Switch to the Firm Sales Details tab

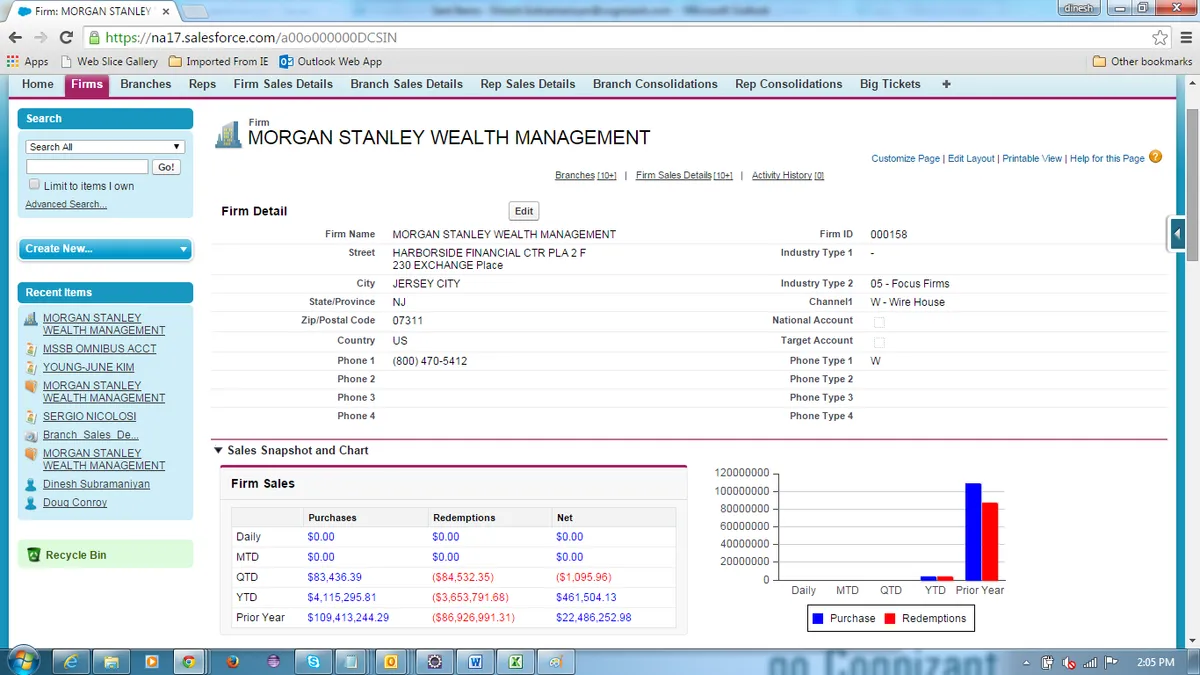click(x=283, y=84)
